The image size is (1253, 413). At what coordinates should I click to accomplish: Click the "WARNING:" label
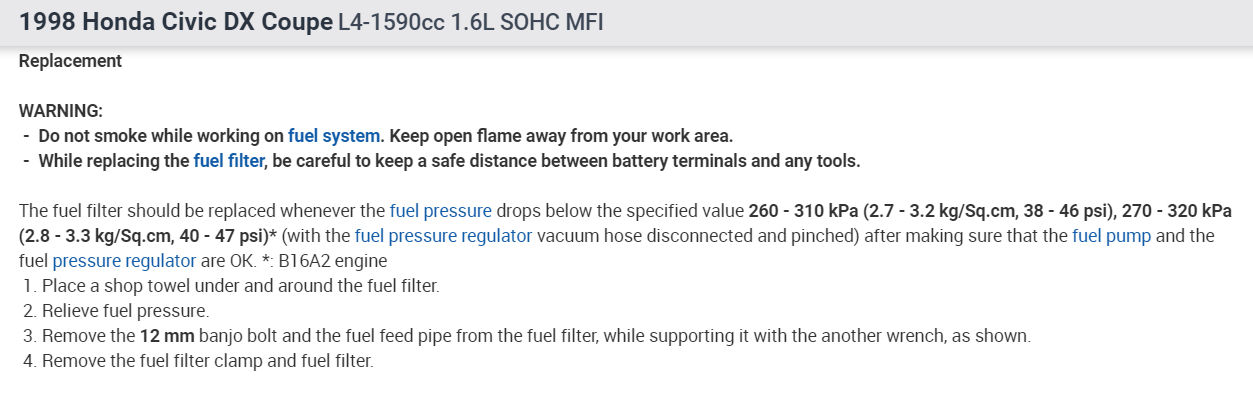click(x=61, y=110)
